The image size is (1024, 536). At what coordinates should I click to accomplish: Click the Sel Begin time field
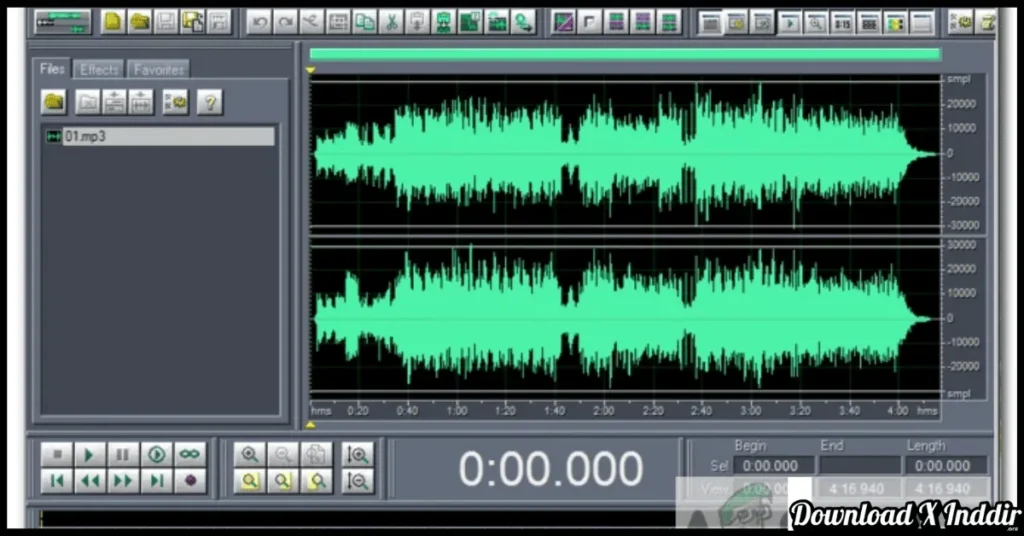point(773,465)
